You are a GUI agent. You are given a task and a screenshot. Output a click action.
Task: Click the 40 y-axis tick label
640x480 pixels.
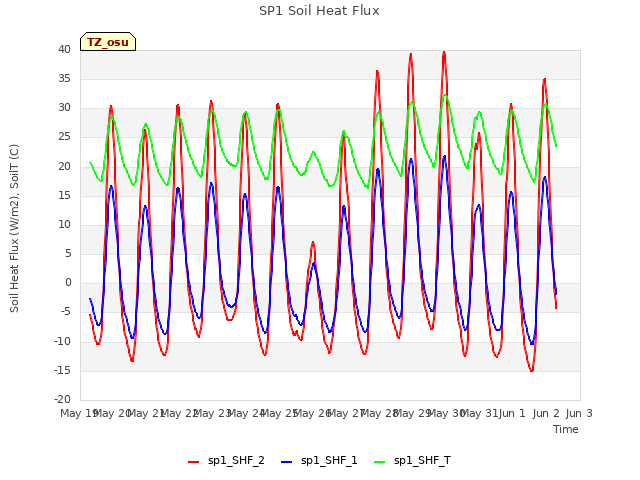[x=64, y=49]
